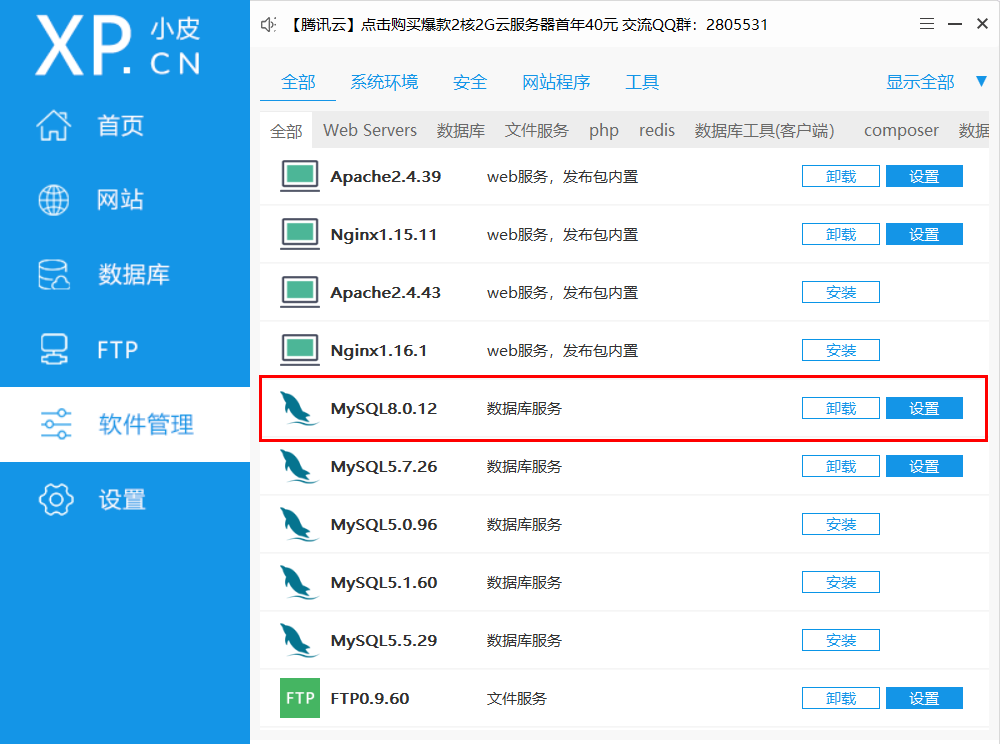
Task: Switch to the top 全部 category tab
Action: [298, 82]
